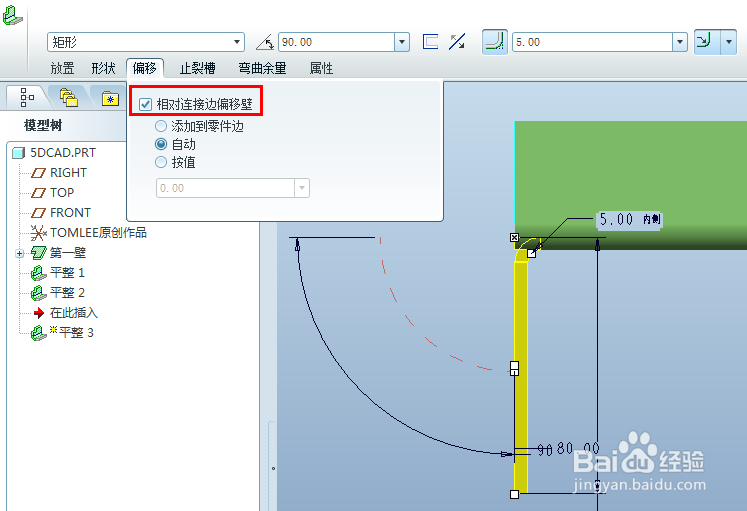The image size is (747, 511).
Task: Open the model tree tab icon
Action: pyautogui.click(x=27, y=97)
